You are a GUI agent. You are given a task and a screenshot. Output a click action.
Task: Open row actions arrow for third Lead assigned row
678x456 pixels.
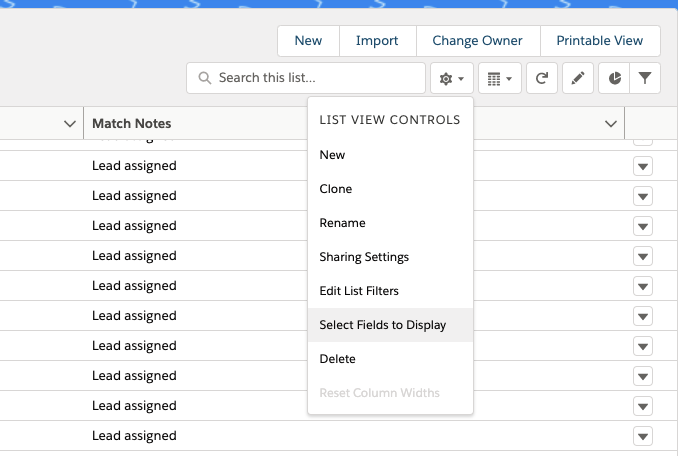click(643, 226)
